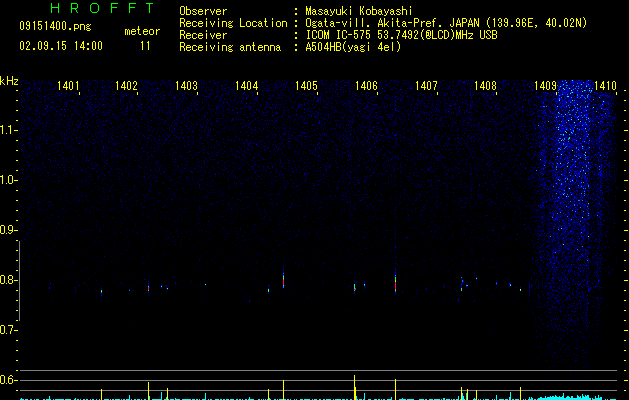
Task: Click the 1409 time axis label
Action: pyautogui.click(x=546, y=86)
